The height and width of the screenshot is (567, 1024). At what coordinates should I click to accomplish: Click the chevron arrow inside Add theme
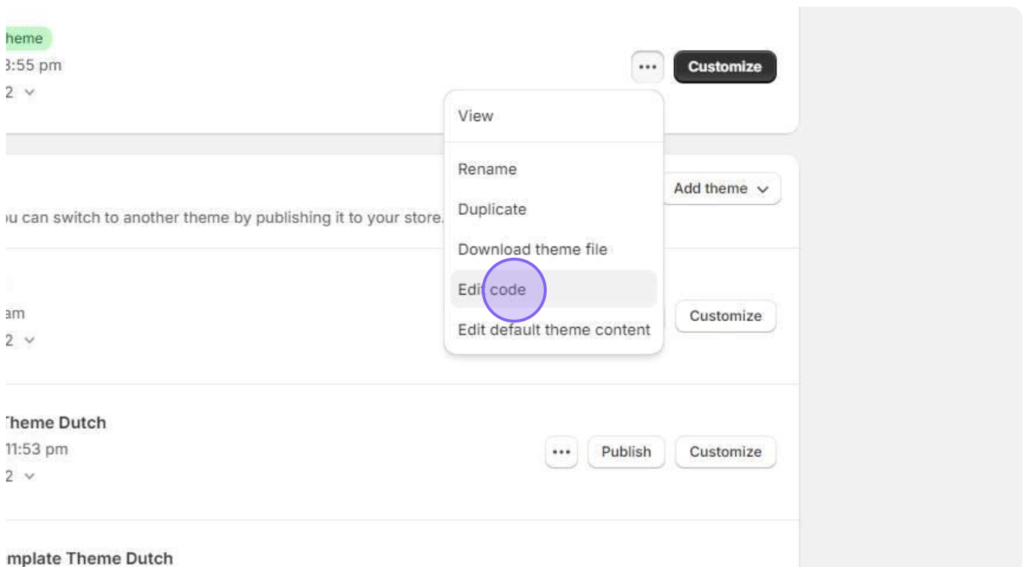[763, 189]
